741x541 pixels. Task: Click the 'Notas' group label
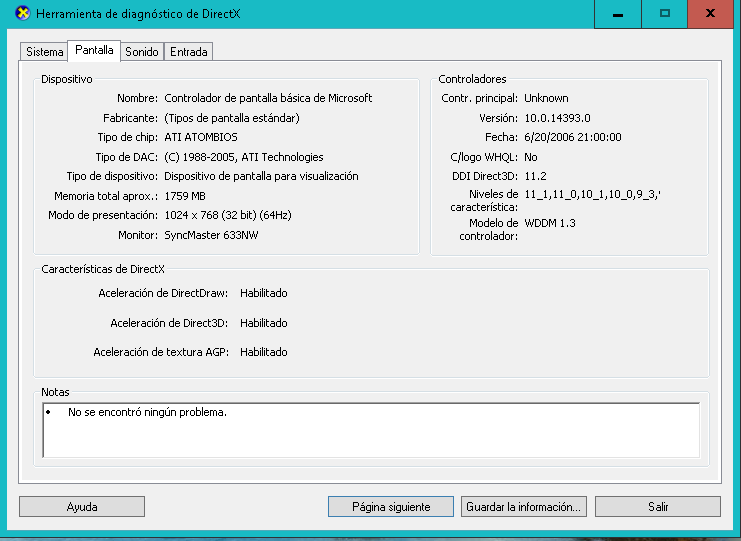pyautogui.click(x=55, y=392)
